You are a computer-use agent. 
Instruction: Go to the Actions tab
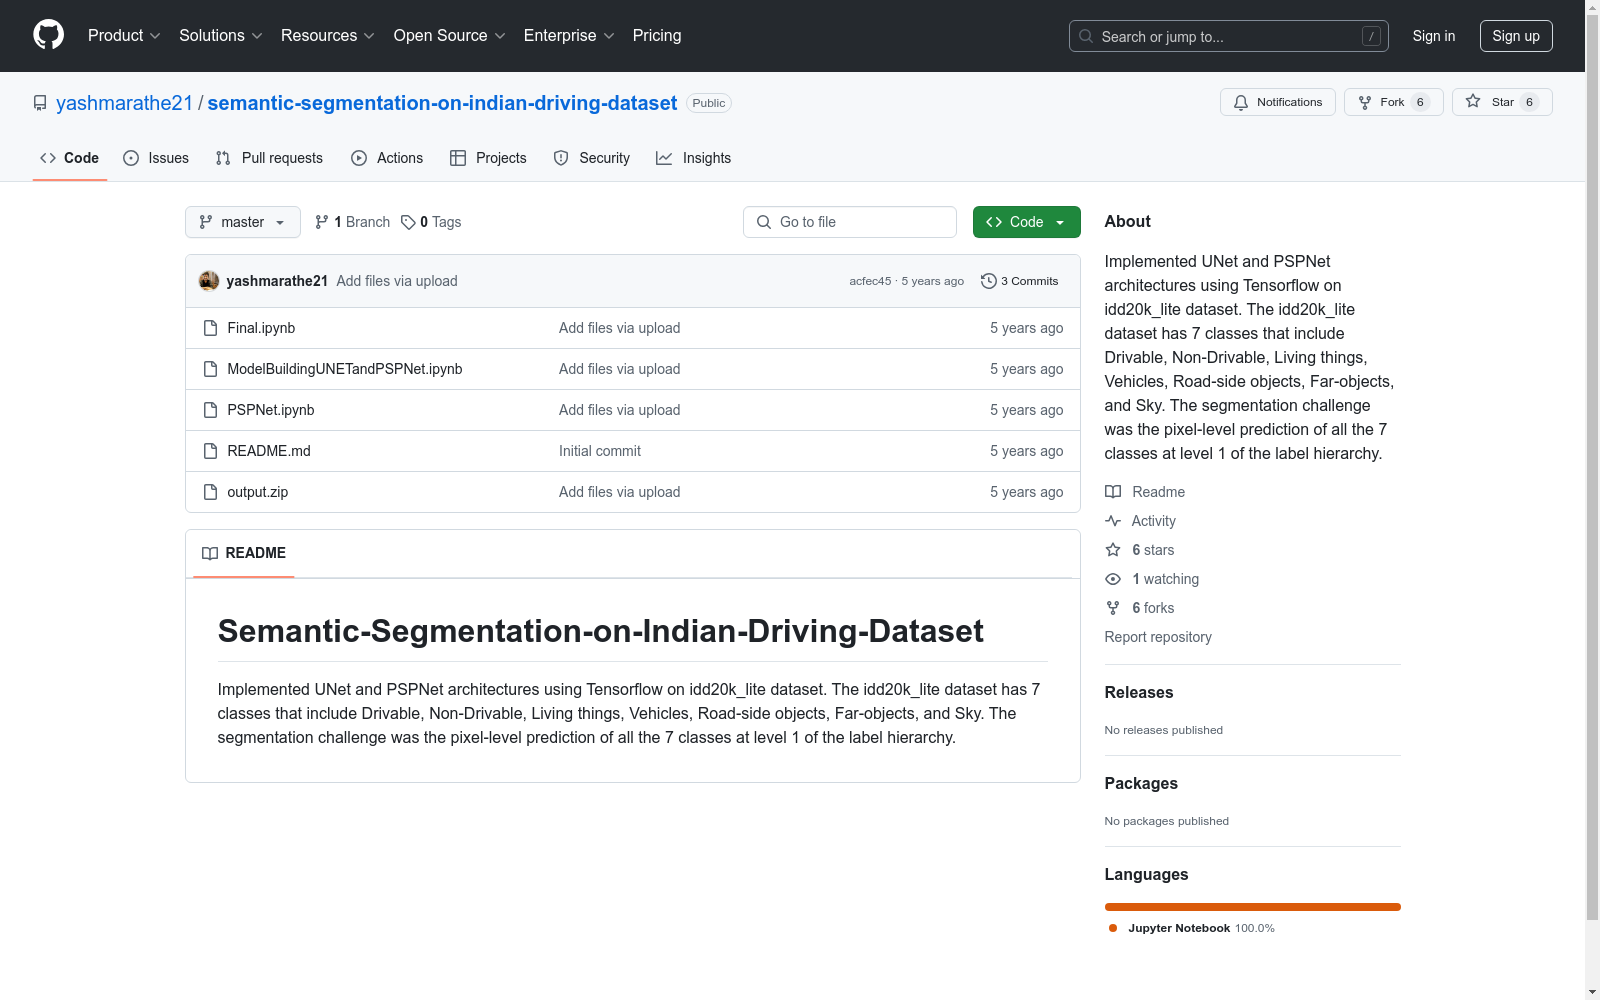point(387,158)
